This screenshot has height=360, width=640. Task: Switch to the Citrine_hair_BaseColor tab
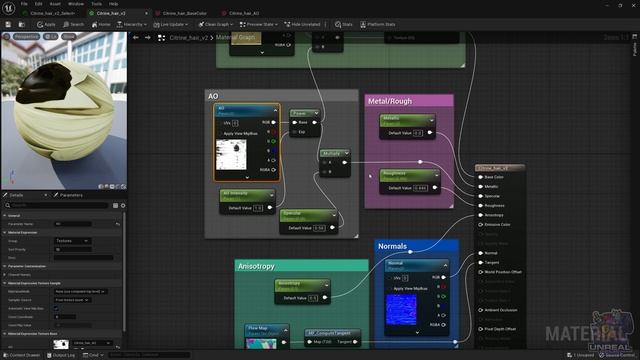pyautogui.click(x=184, y=13)
